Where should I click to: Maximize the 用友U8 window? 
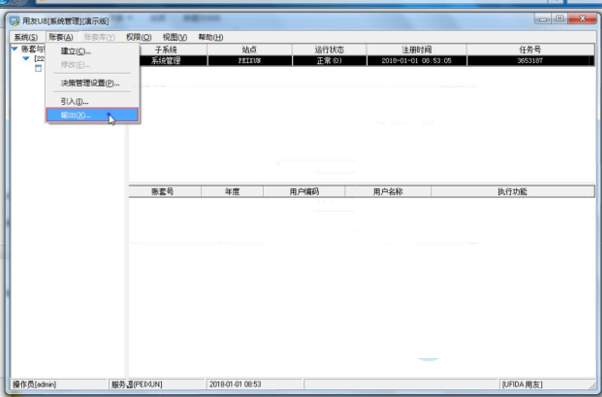pos(560,18)
